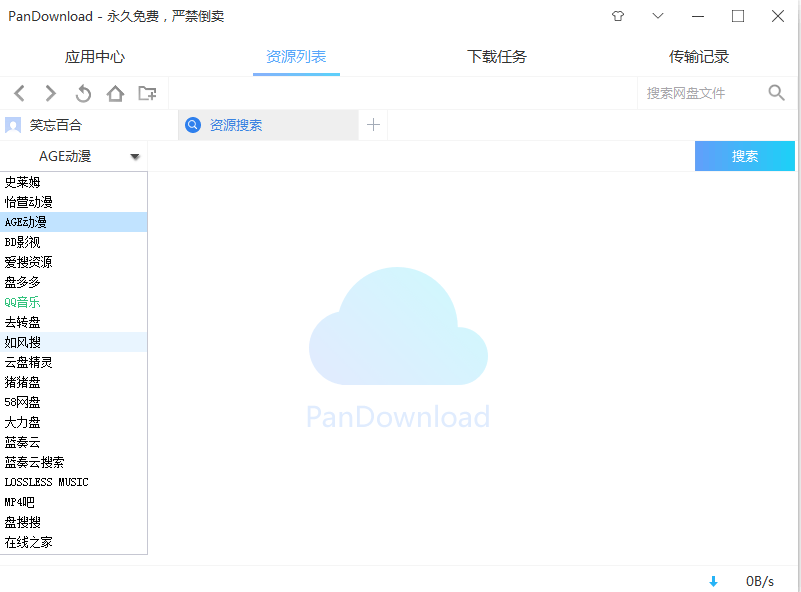This screenshot has width=801, height=592.
Task: Pick the green QQ音乐 entry
Action: (74, 302)
